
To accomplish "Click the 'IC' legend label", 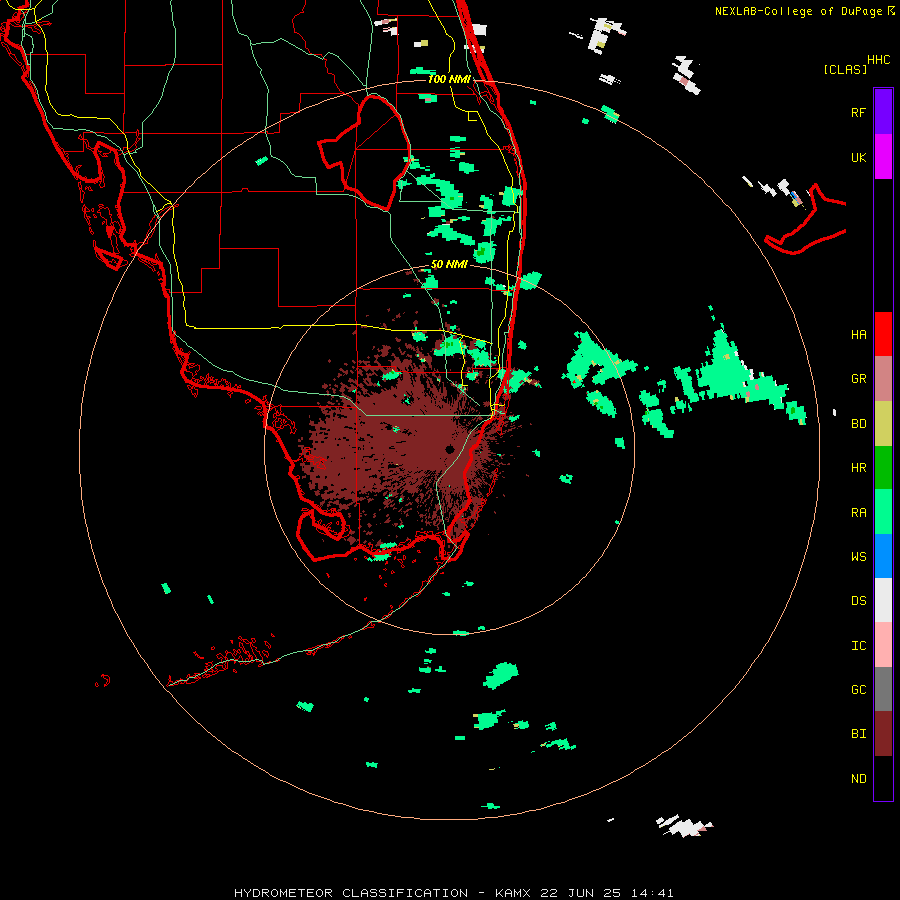I will coord(858,646).
